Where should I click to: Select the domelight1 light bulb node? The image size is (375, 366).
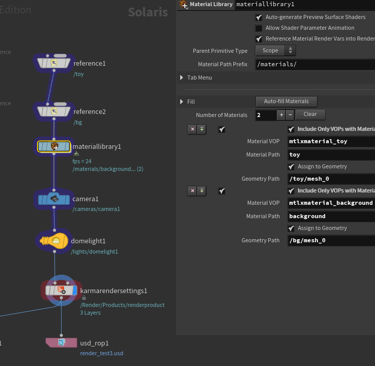(x=54, y=241)
